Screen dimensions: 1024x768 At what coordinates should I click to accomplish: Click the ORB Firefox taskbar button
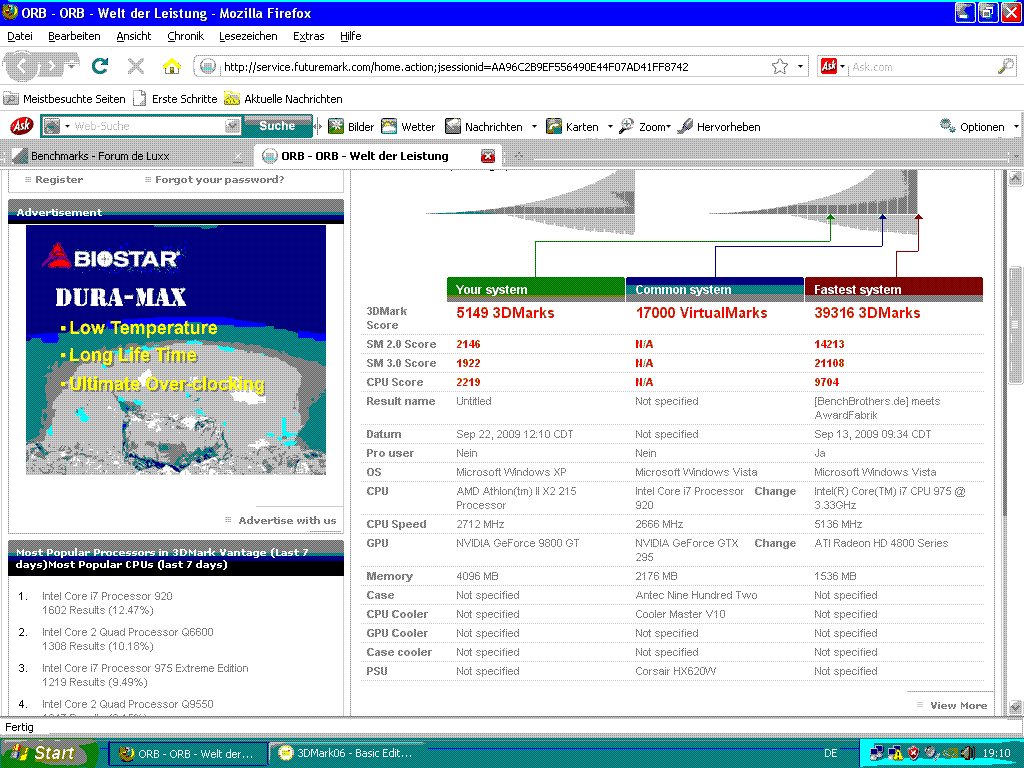(188, 753)
